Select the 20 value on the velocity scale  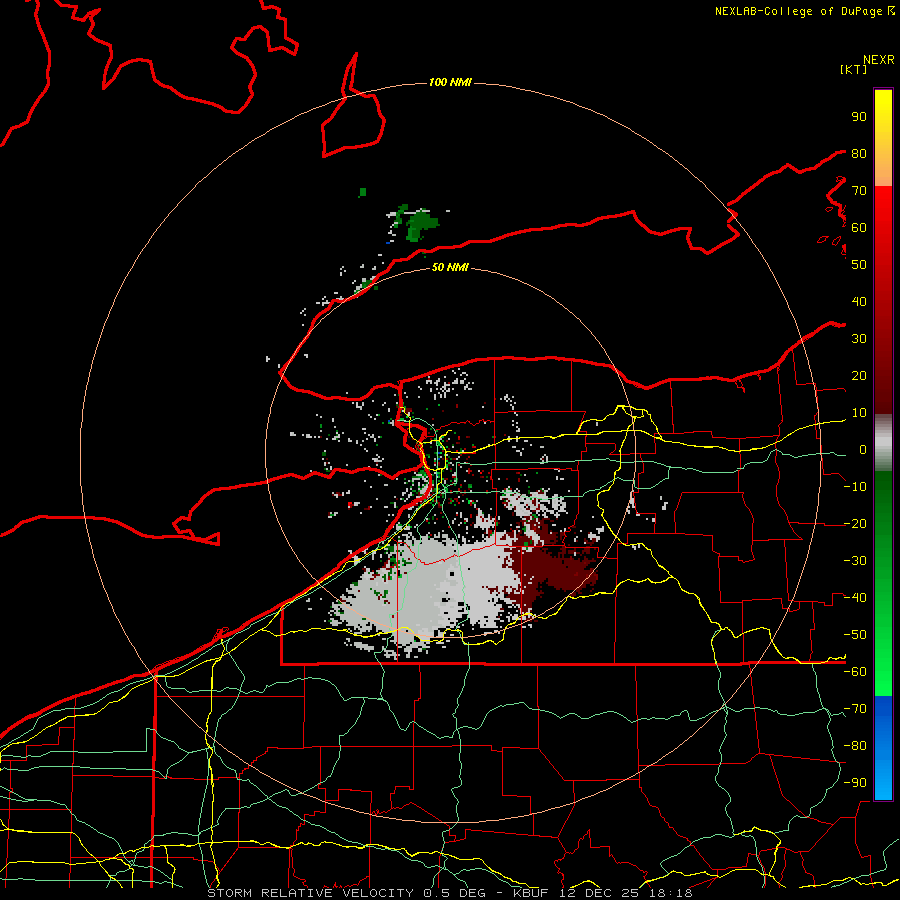[x=859, y=376]
